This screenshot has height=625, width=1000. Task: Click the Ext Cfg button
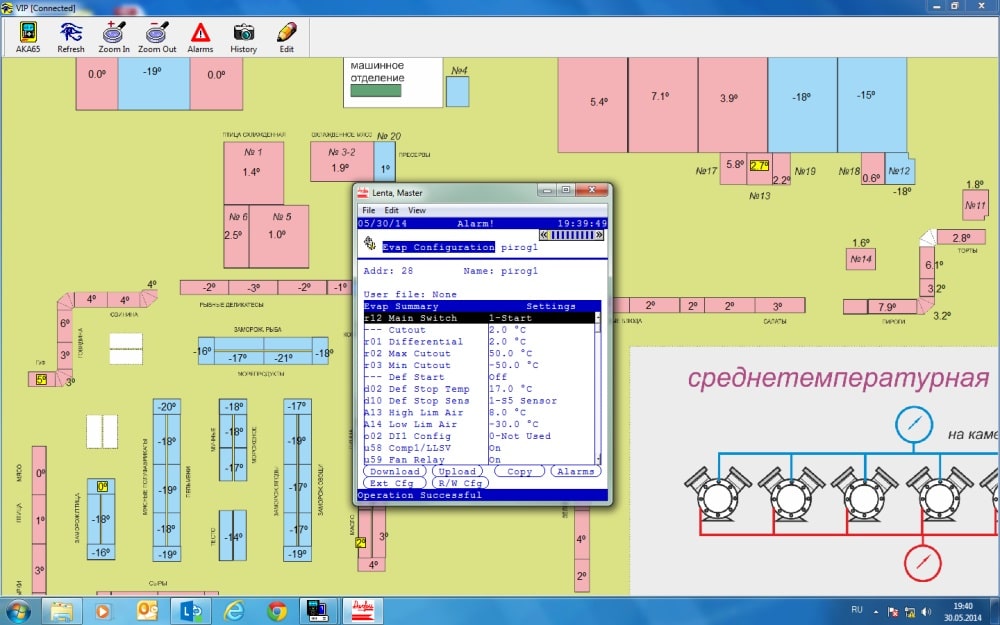click(x=392, y=483)
